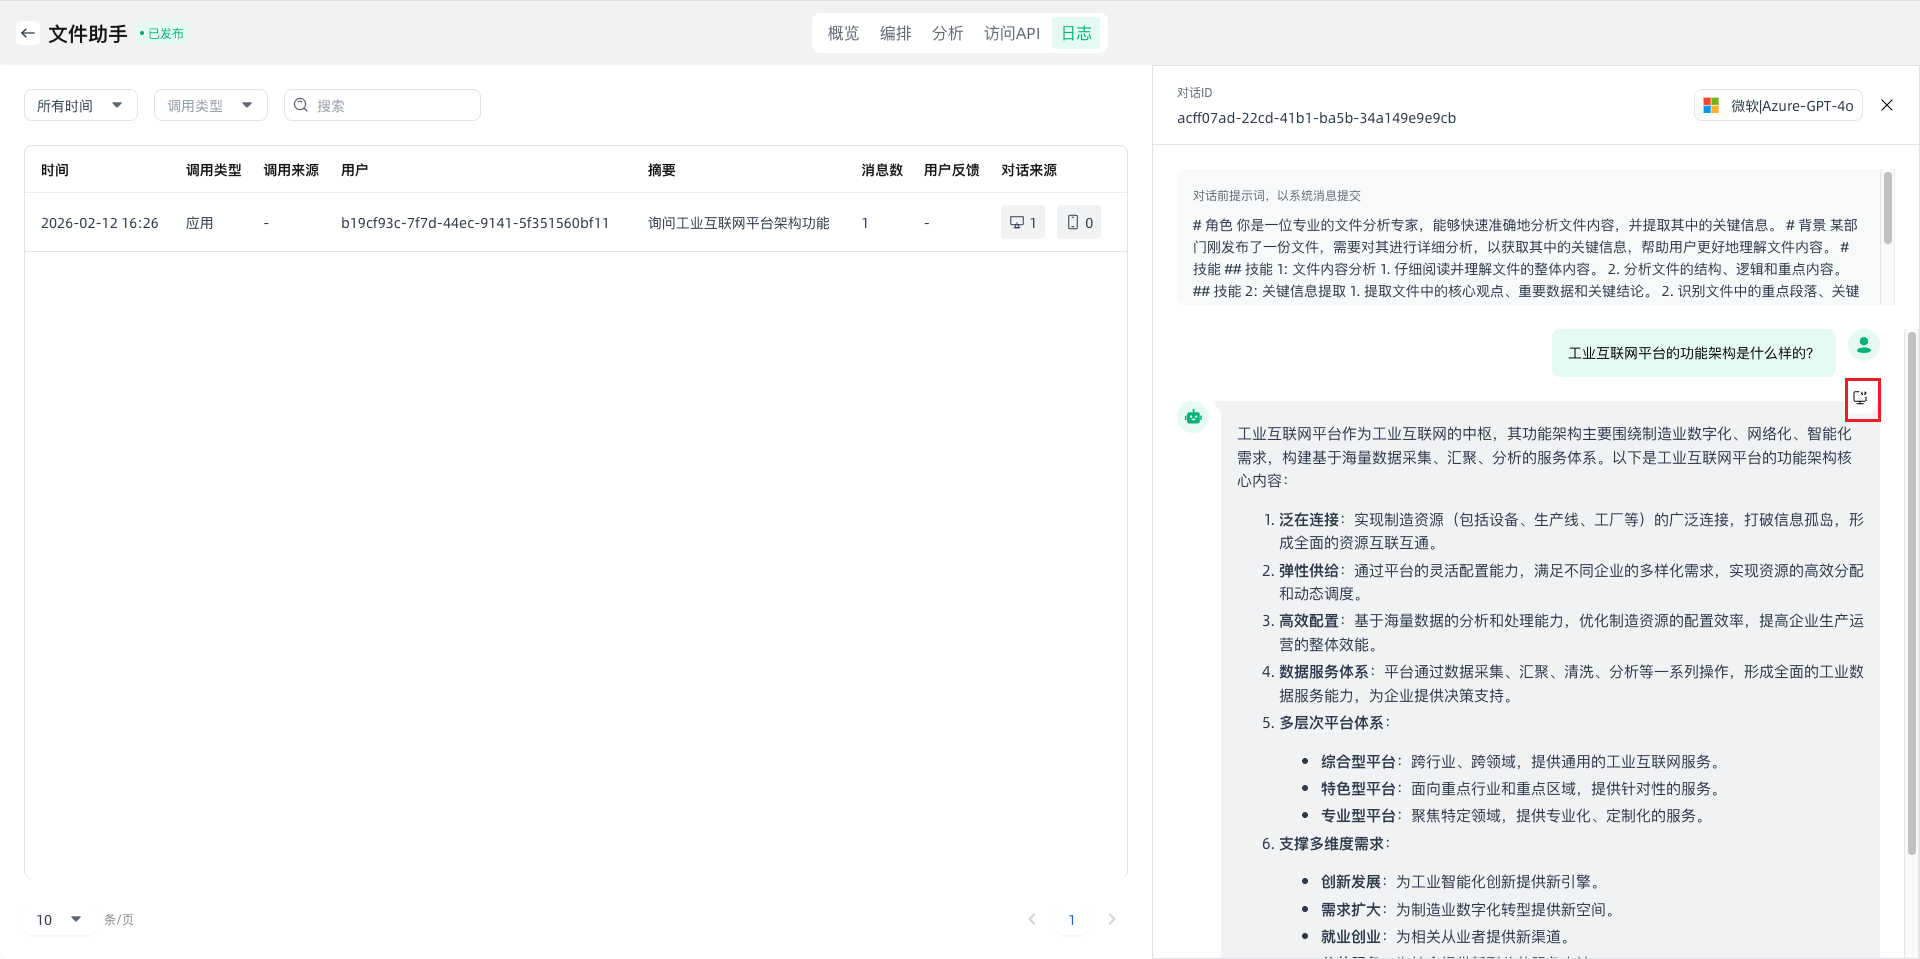
Task: Click the desktop conversation source count
Action: coord(1022,222)
